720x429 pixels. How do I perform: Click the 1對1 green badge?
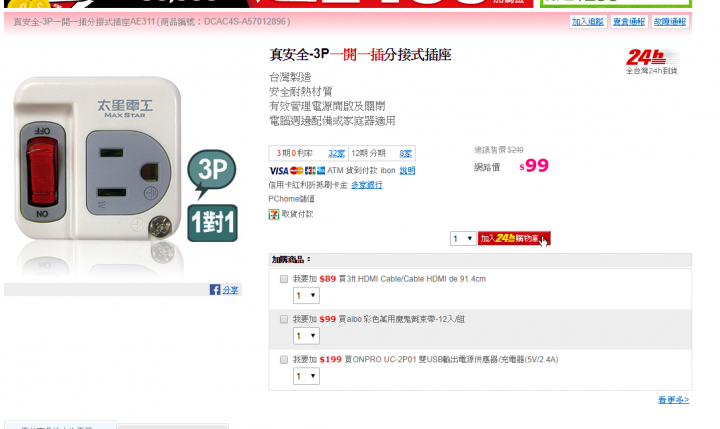click(x=213, y=223)
